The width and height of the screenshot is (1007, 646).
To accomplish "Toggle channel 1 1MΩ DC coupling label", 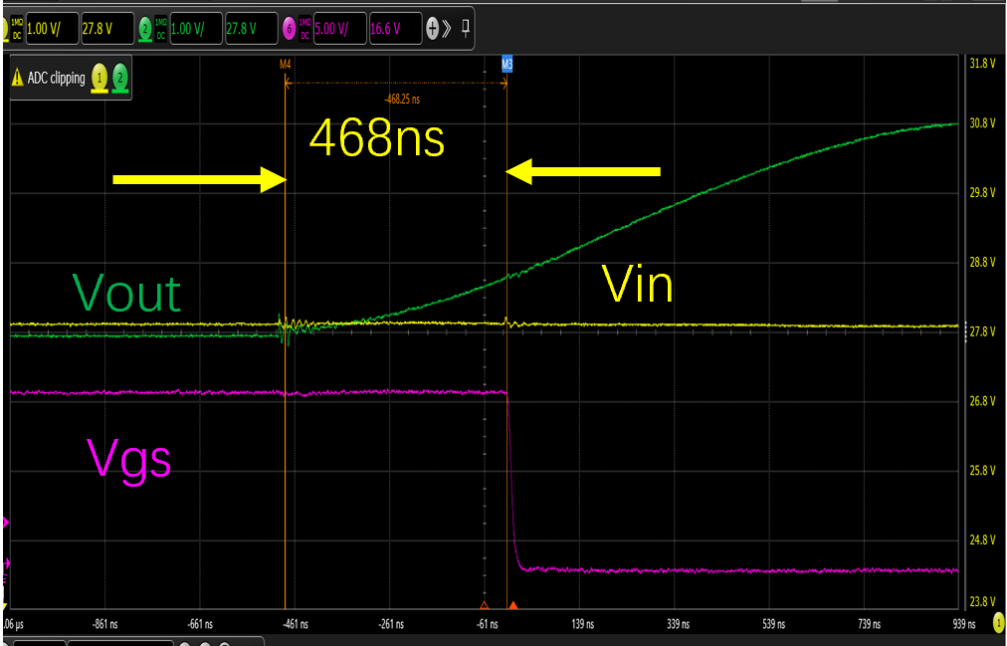I will 17,29.
